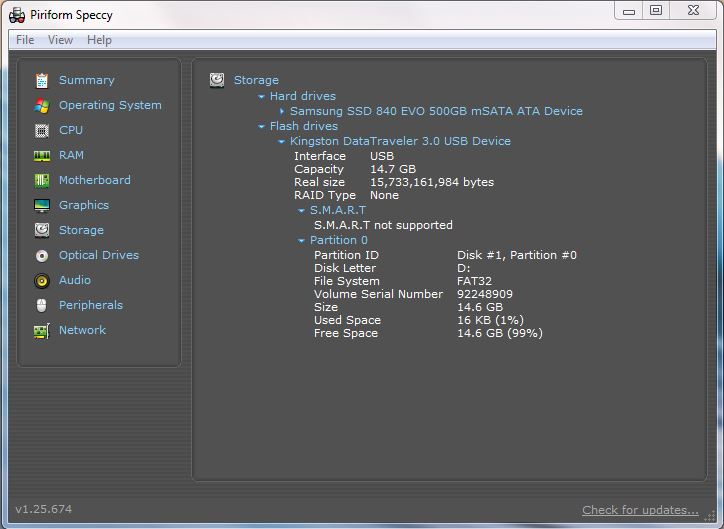
Task: Select the CPU chip icon
Action: click(42, 130)
